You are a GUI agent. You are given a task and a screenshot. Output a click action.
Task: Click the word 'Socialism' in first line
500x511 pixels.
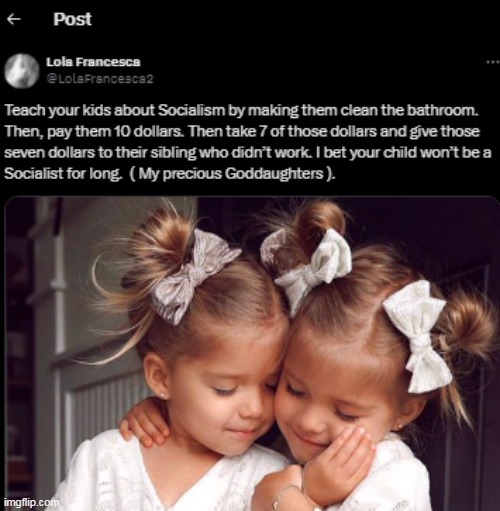pos(191,110)
